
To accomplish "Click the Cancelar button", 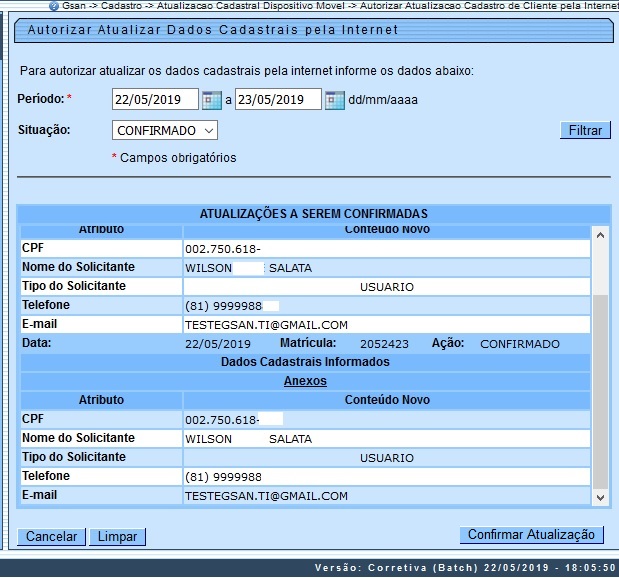I will coord(51,536).
